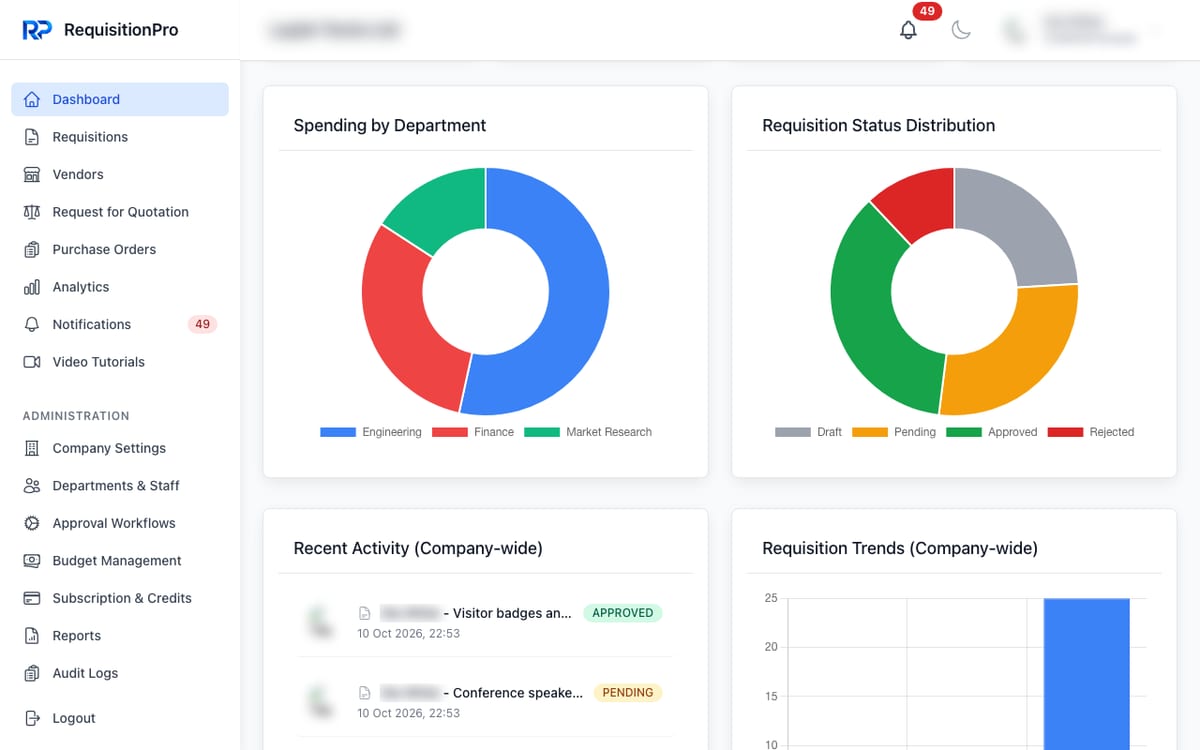Click the red 49 badge on header bell
This screenshot has height=750, width=1200.
(927, 11)
